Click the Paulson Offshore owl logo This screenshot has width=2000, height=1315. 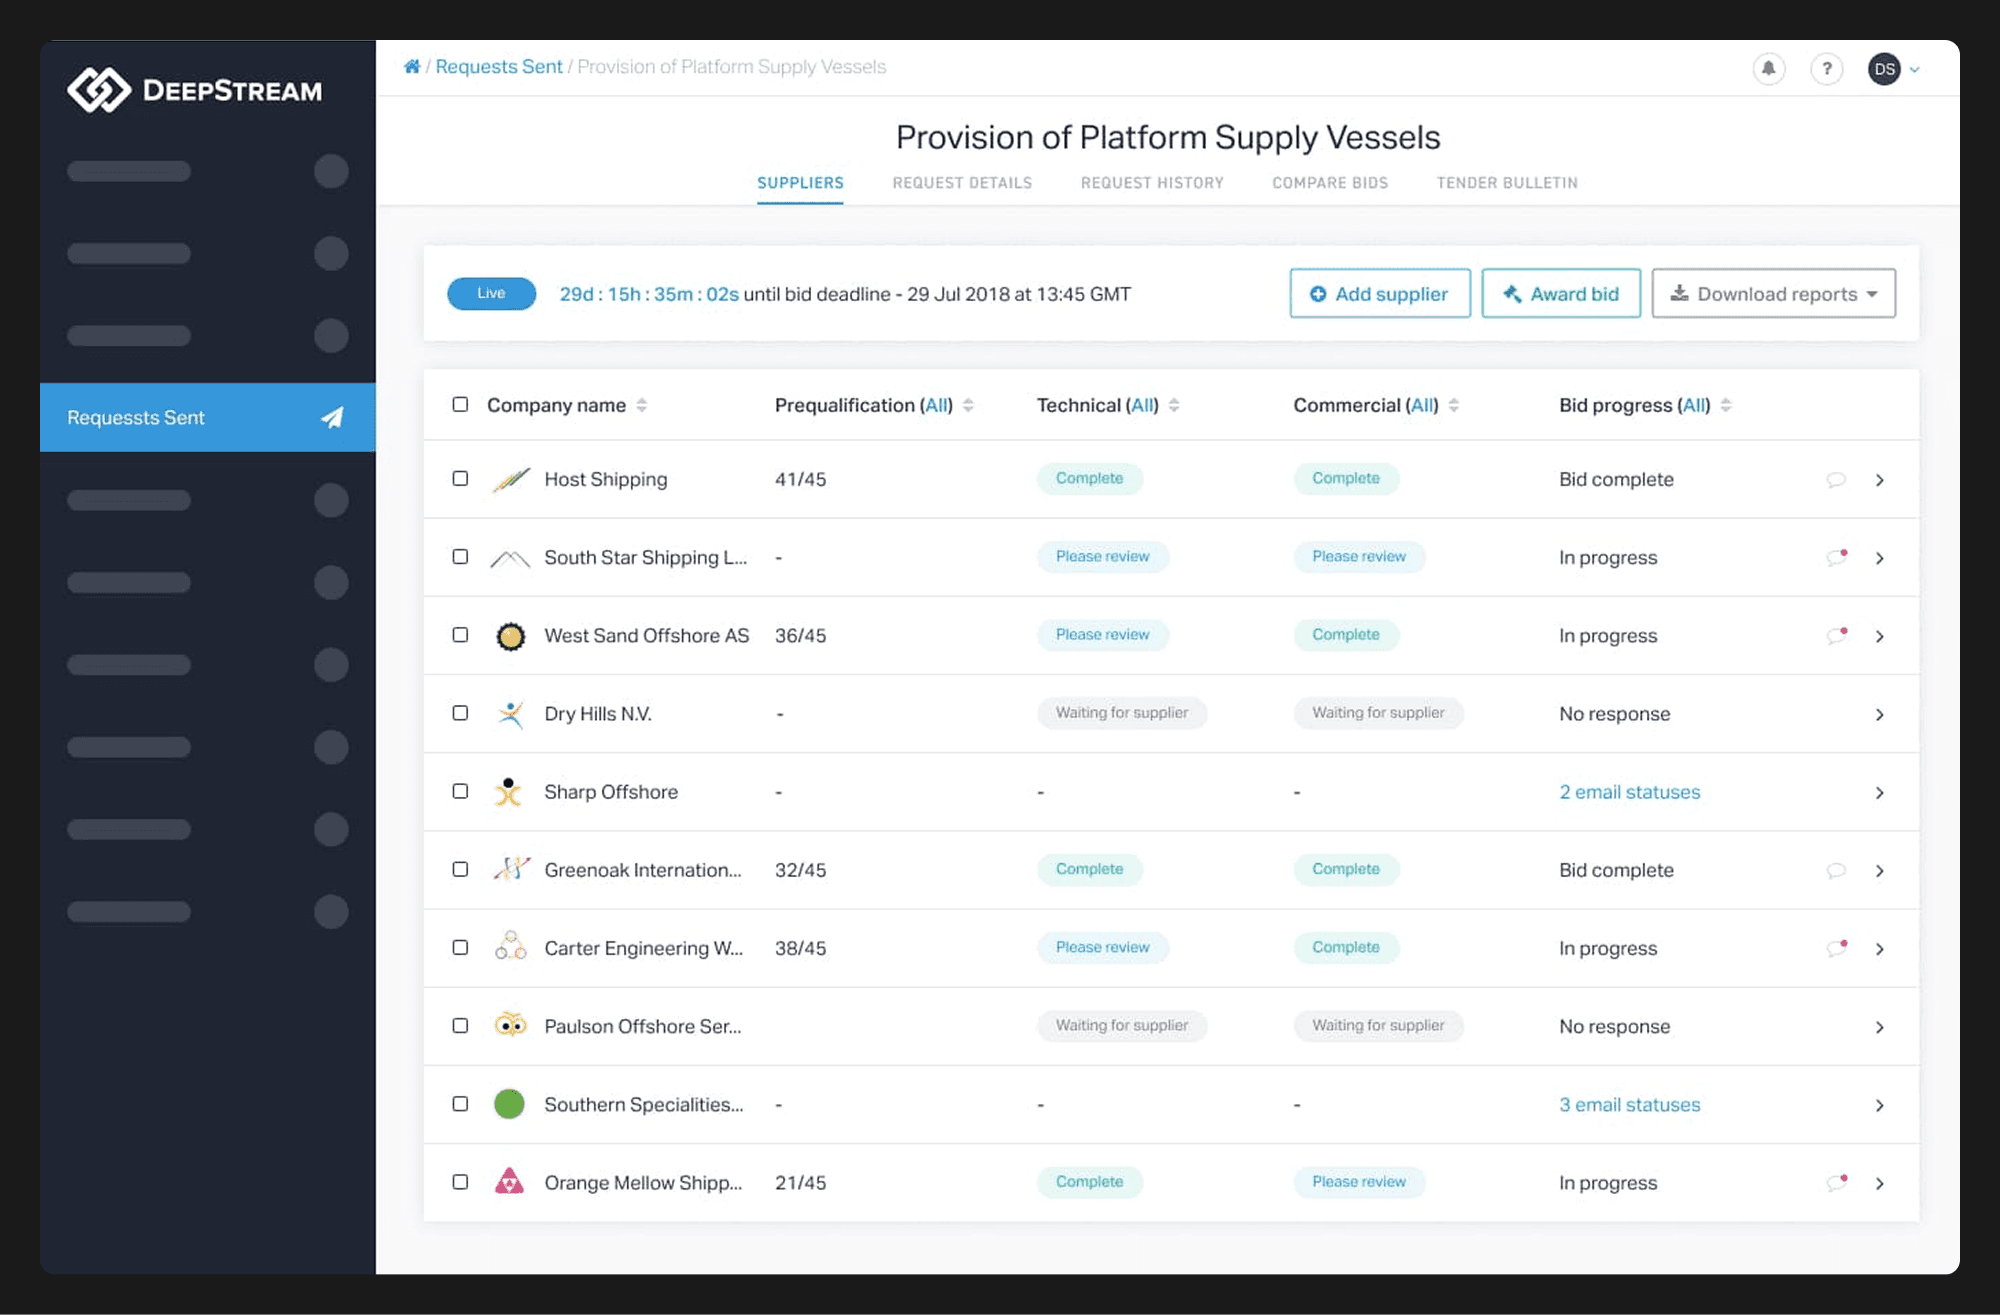[x=510, y=1025]
